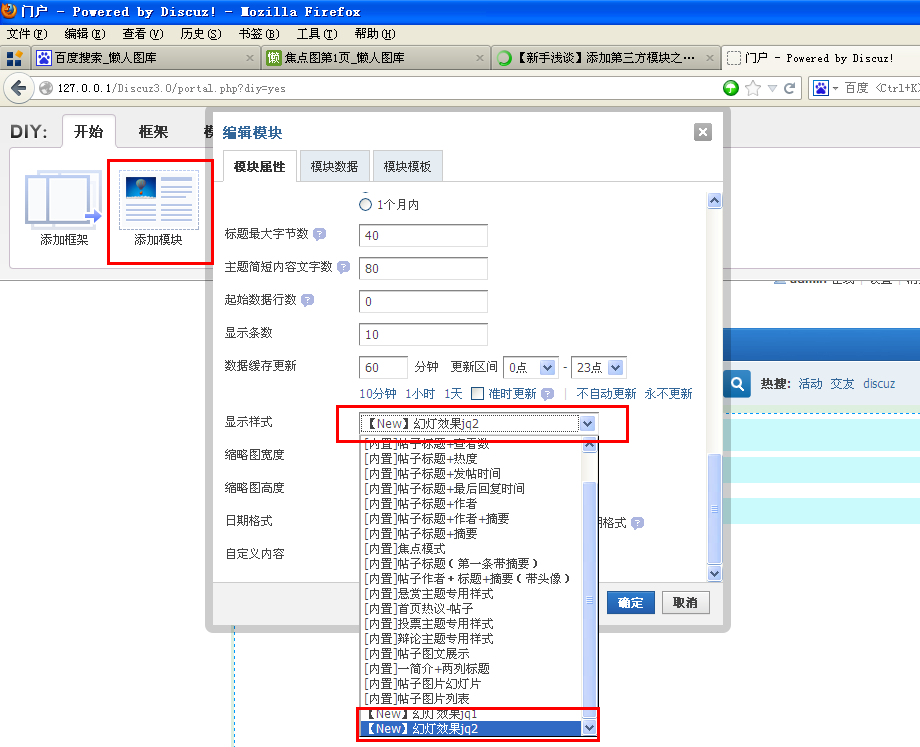Open the 编辑 menu
Image resolution: width=920 pixels, height=747 pixels.
(85, 33)
